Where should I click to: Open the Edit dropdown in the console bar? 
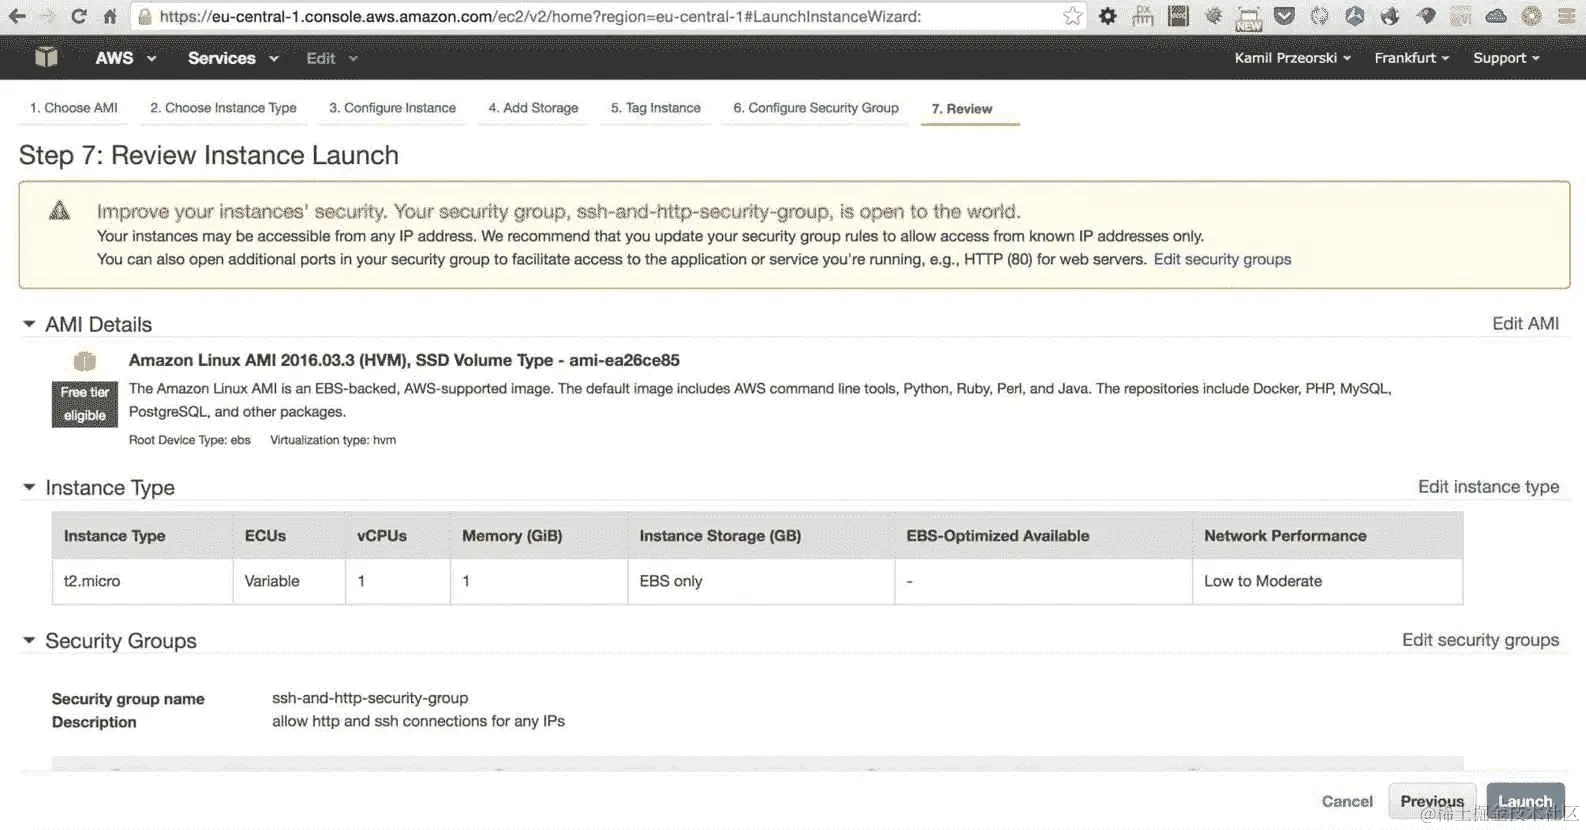pos(332,58)
